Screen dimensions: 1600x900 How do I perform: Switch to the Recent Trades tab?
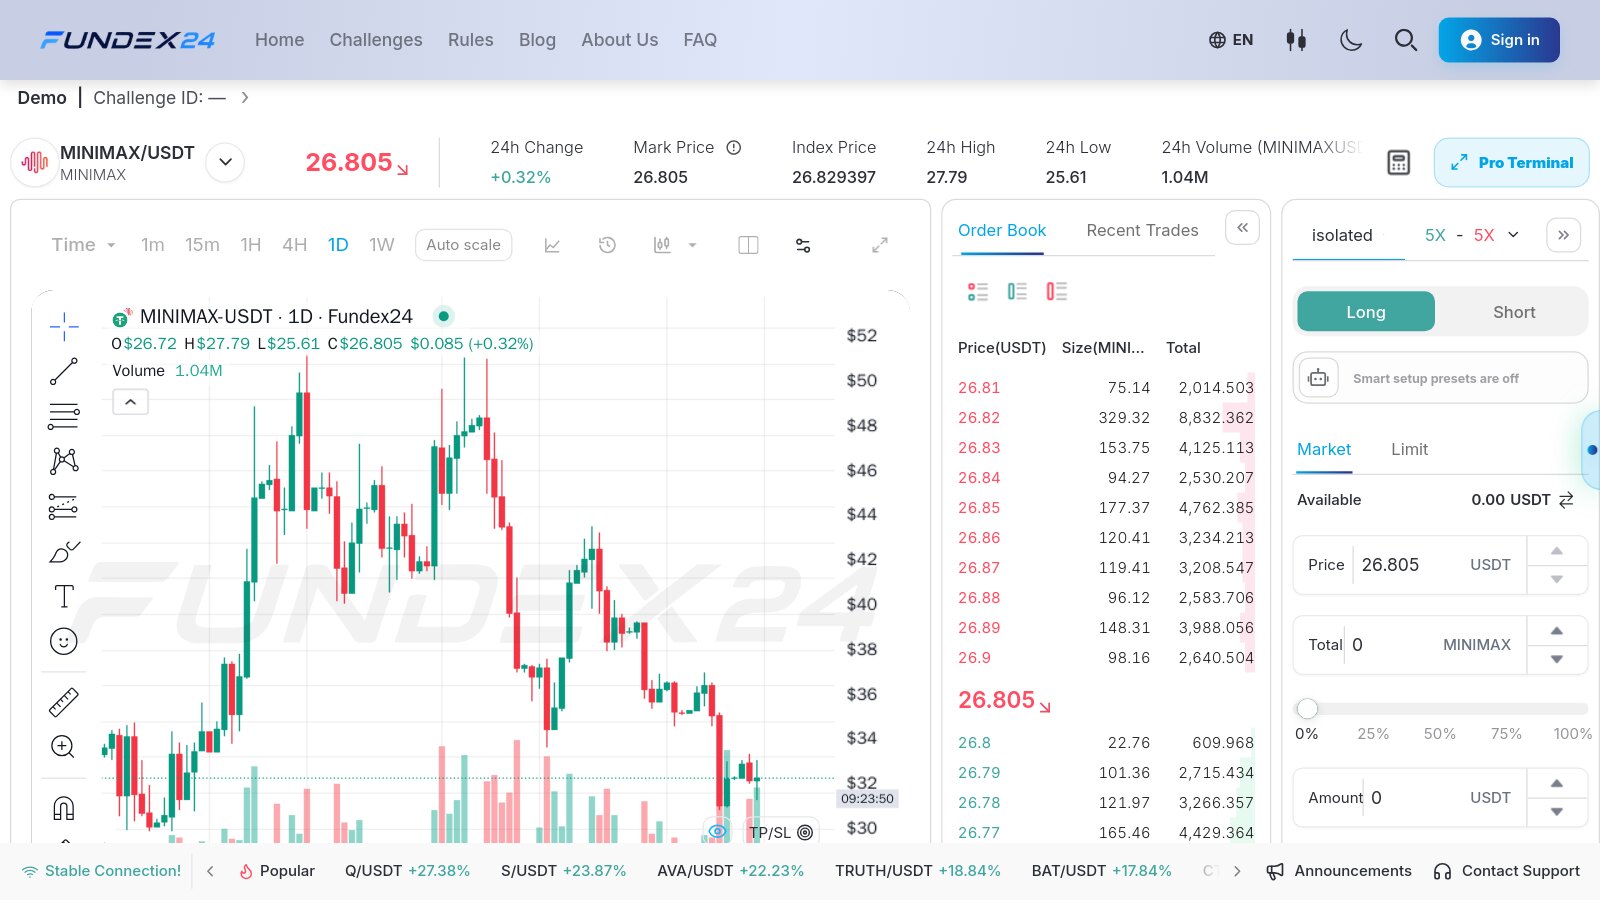point(1142,230)
